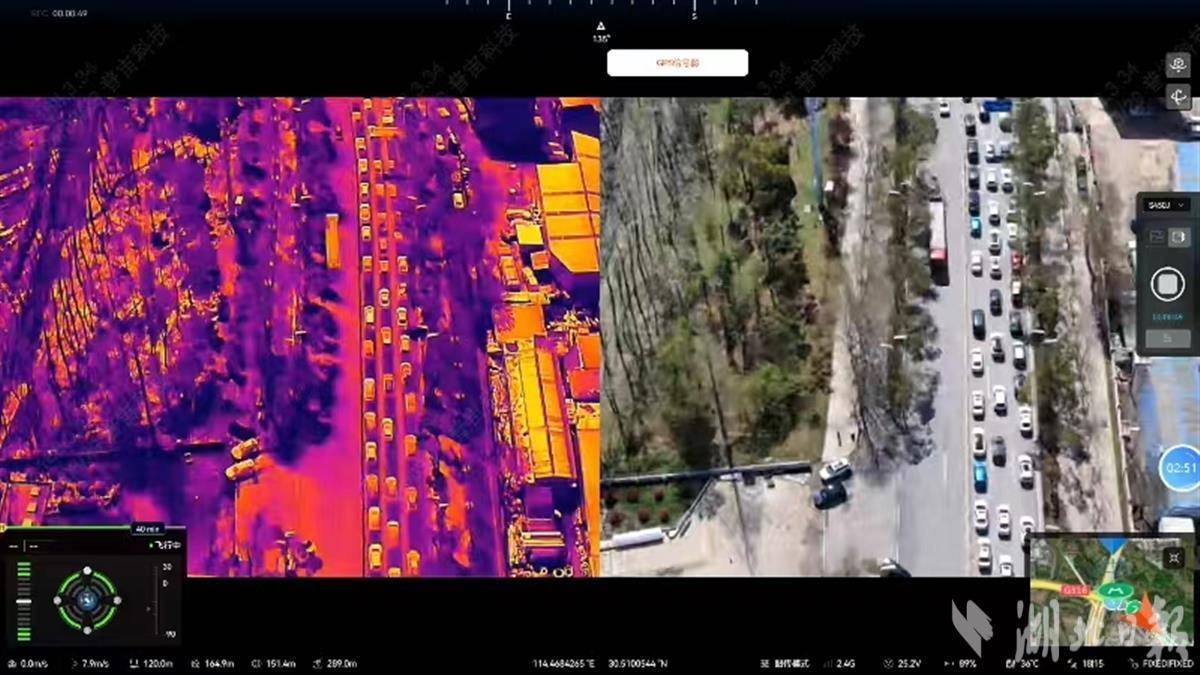Viewport: 1200px width, 675px height.
Task: Switch to video recording mode icon
Action: (x=1179, y=237)
